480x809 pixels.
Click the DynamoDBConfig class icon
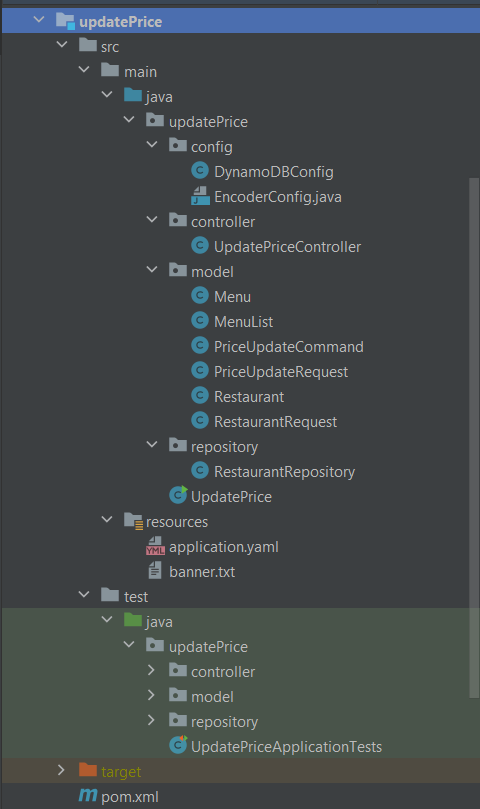(x=200, y=171)
